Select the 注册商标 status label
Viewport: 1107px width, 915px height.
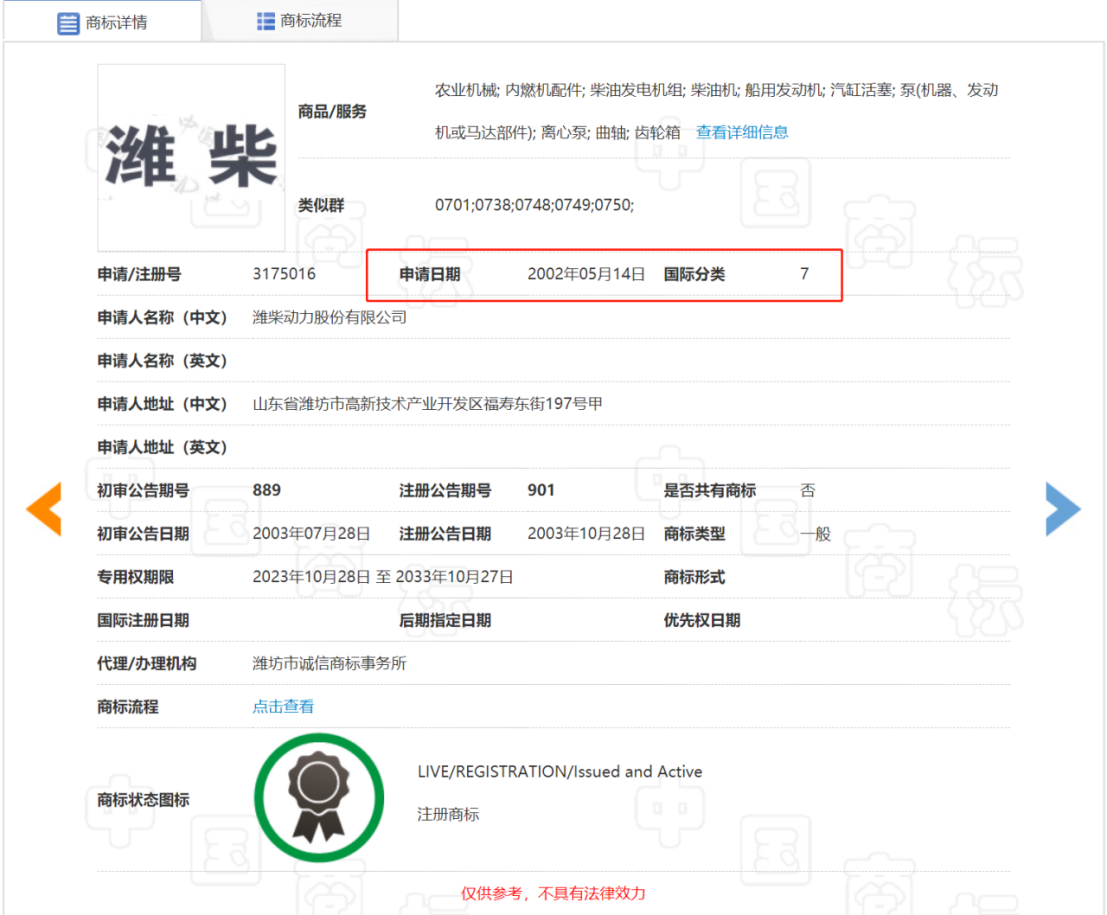(x=448, y=815)
